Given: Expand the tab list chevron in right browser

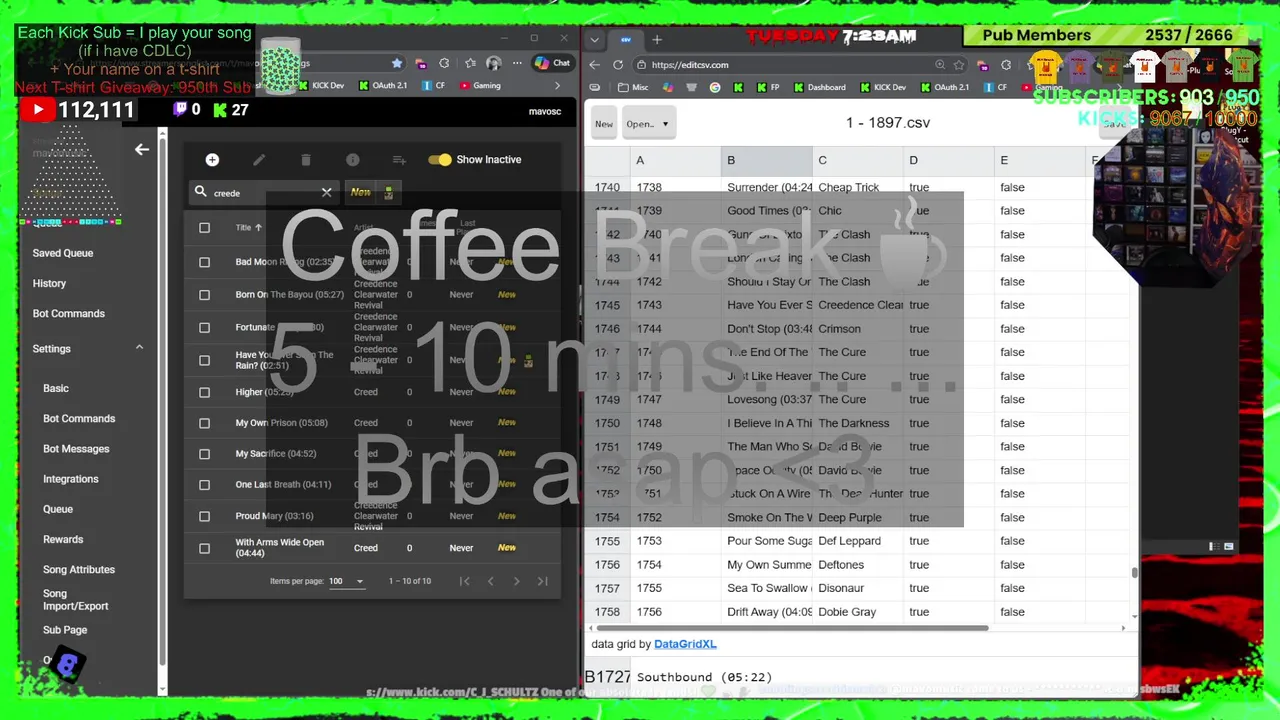Looking at the screenshot, I should click(x=595, y=40).
